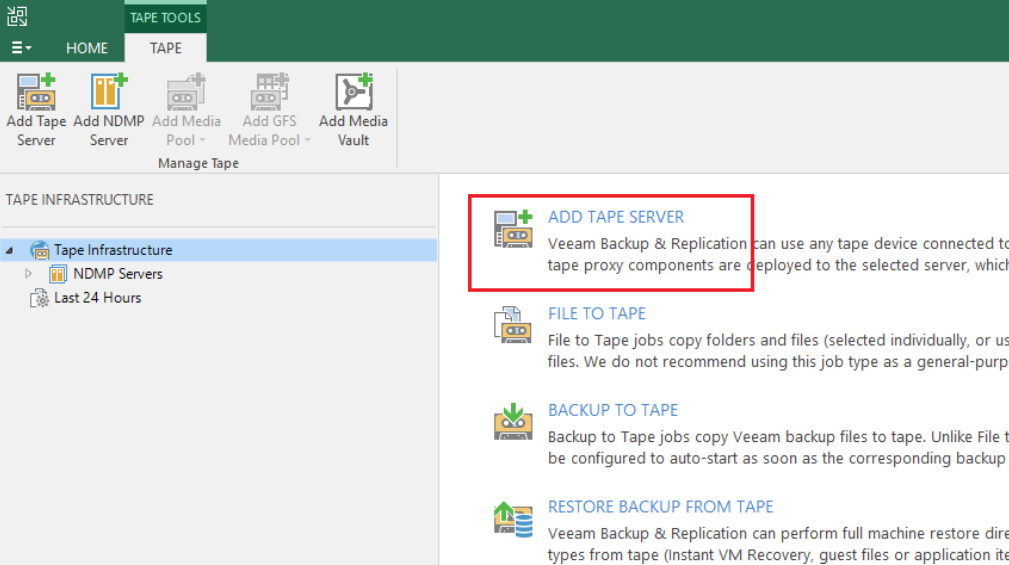This screenshot has height=565, width=1009.
Task: Collapse the Tape Infrastructure tree node
Action: [x=10, y=250]
